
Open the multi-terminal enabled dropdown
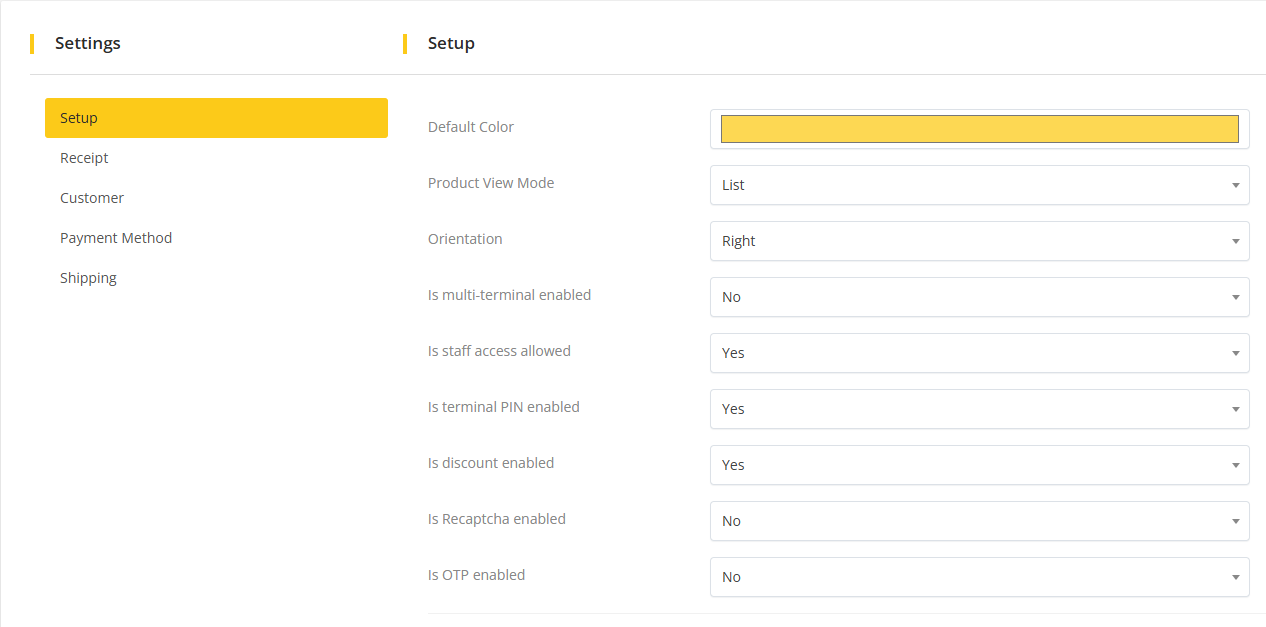[979, 297]
